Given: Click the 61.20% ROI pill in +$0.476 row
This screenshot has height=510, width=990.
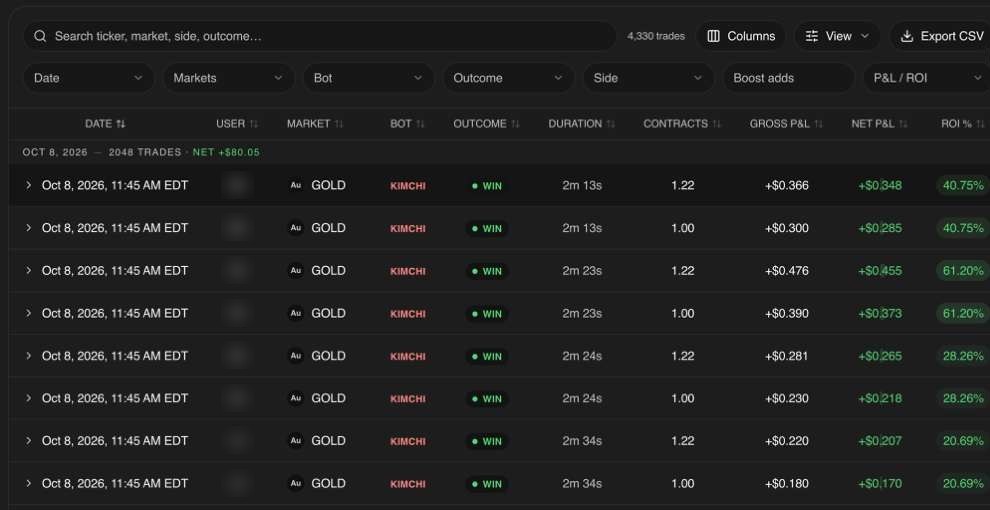Looking at the screenshot, I should coord(963,271).
